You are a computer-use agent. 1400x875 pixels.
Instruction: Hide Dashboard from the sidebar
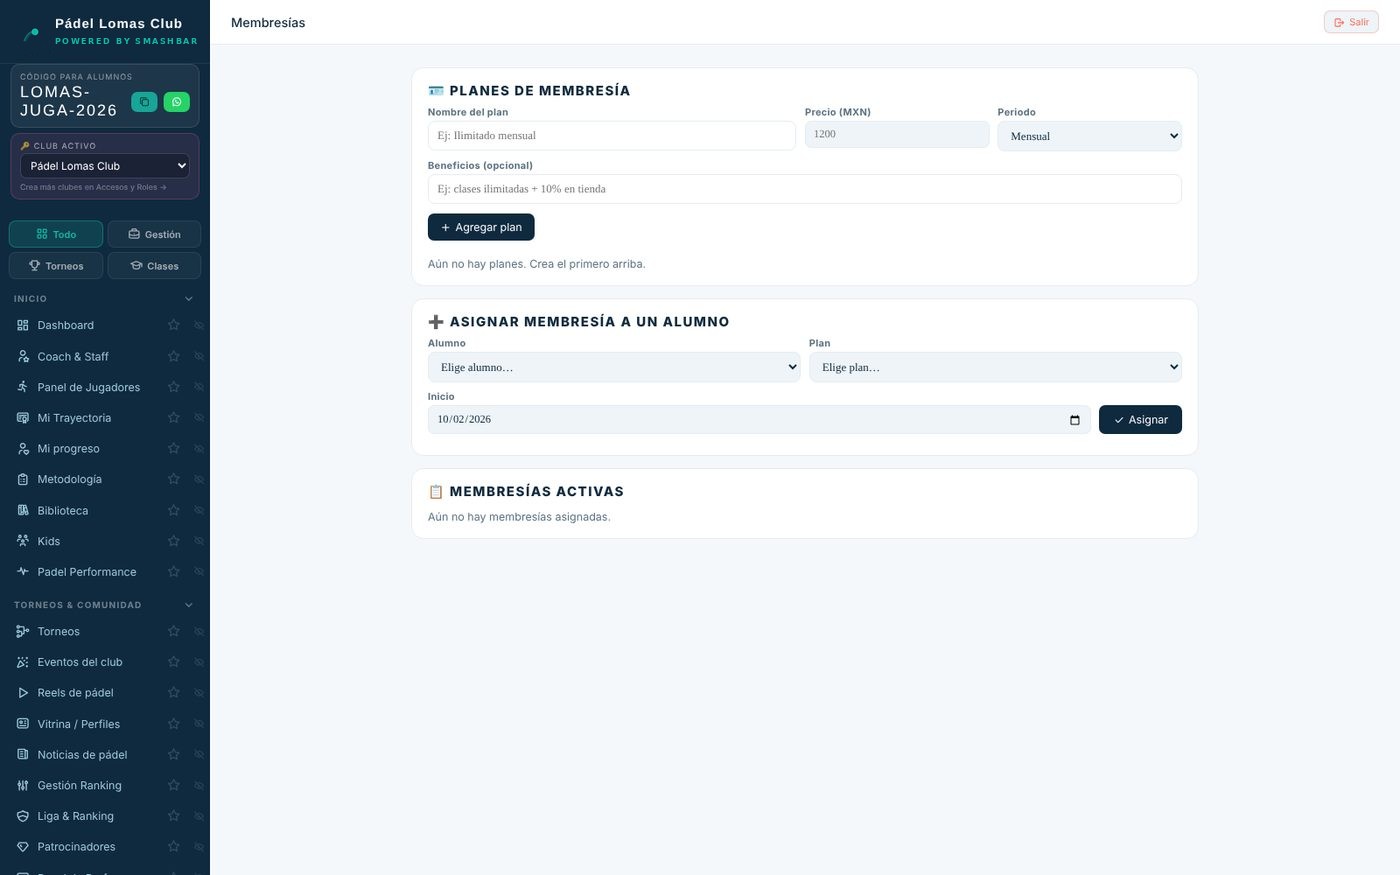click(x=199, y=325)
